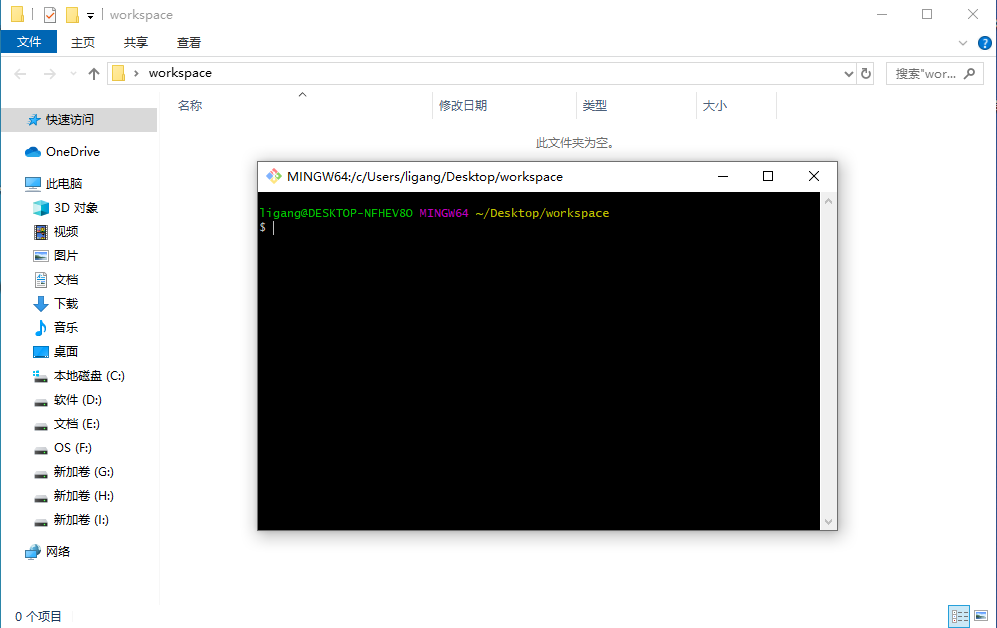This screenshot has height=628, width=997.
Task: Switch to the 共享 ribbon tab
Action: 135,43
